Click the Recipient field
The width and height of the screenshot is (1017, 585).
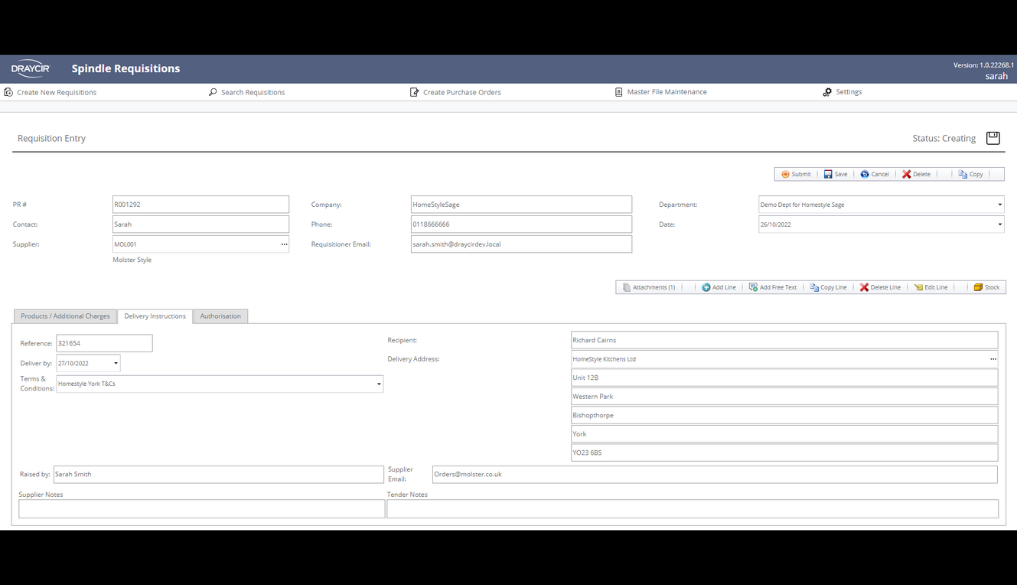pos(784,340)
